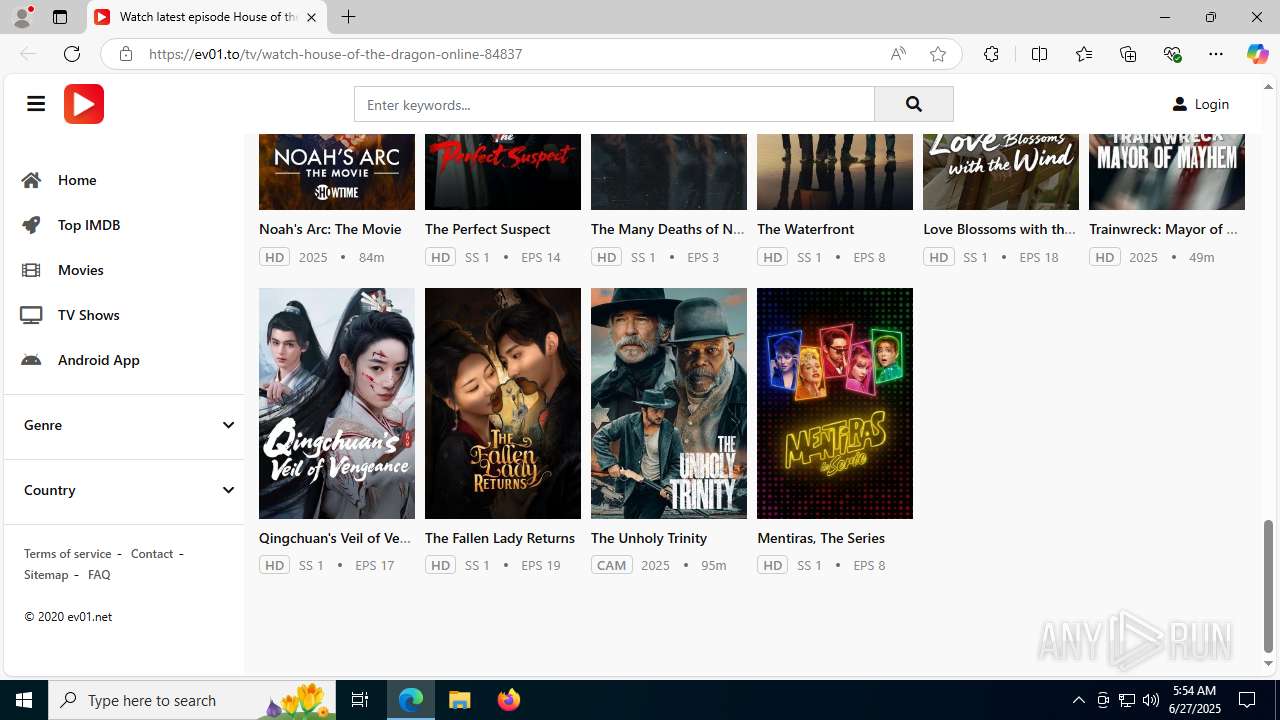Image resolution: width=1280 pixels, height=720 pixels.
Task: Open Browser essentials heart icon
Action: tap(1172, 54)
